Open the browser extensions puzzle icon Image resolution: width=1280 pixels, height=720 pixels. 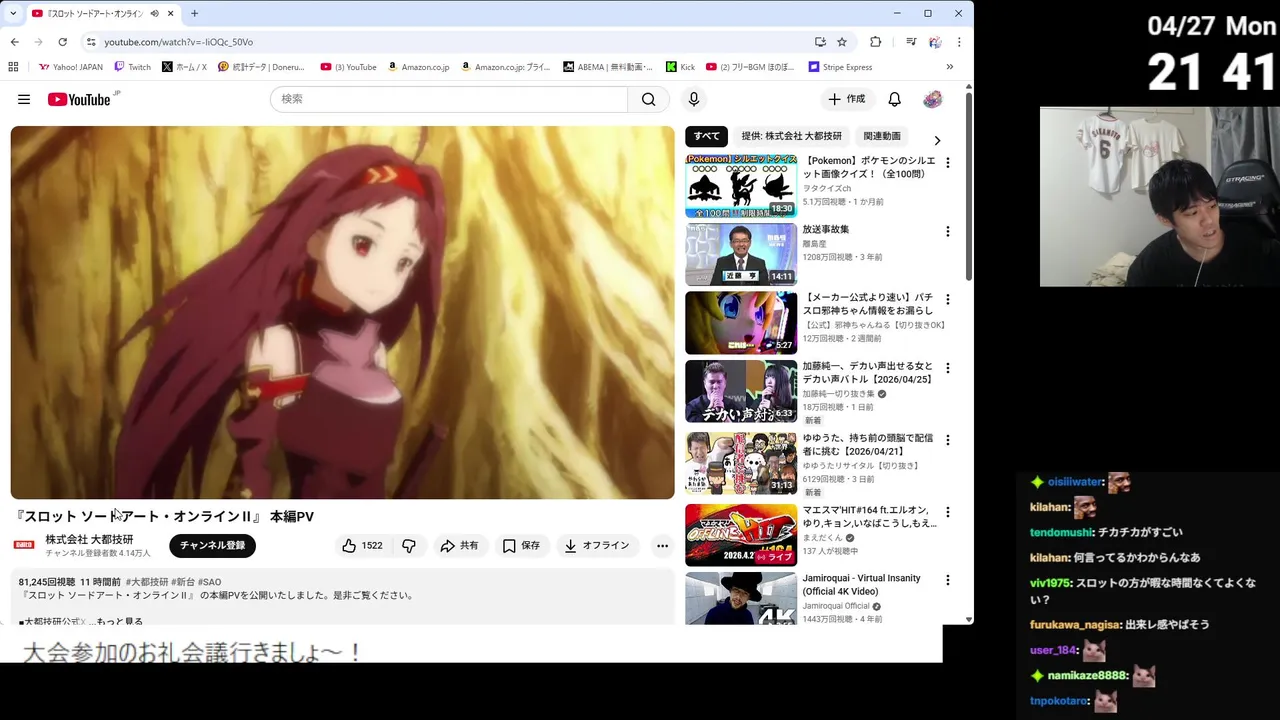pos(875,42)
